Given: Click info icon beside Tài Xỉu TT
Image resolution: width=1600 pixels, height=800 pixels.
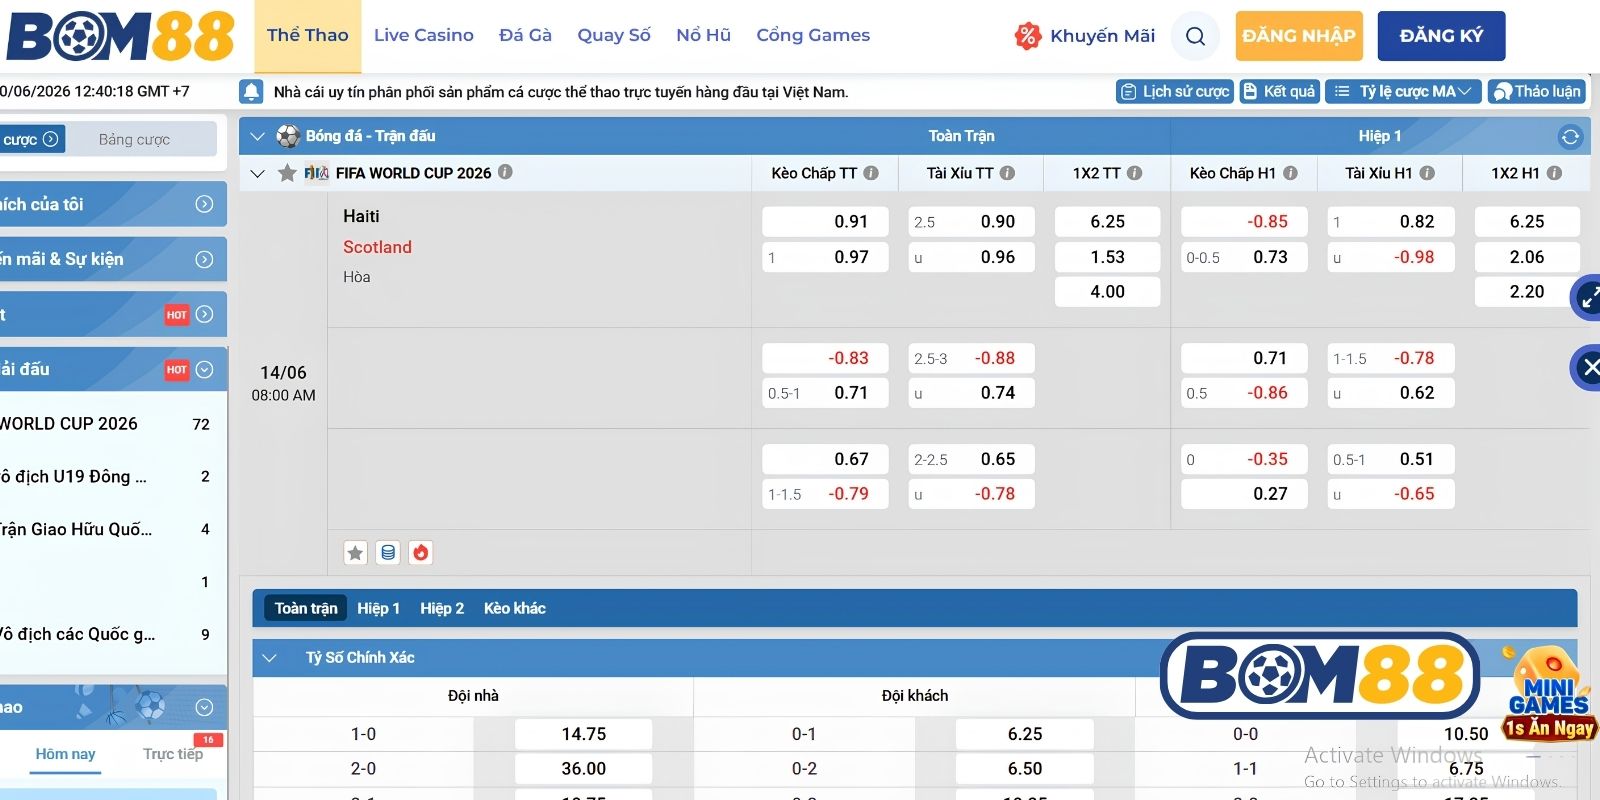Looking at the screenshot, I should coord(1007,173).
